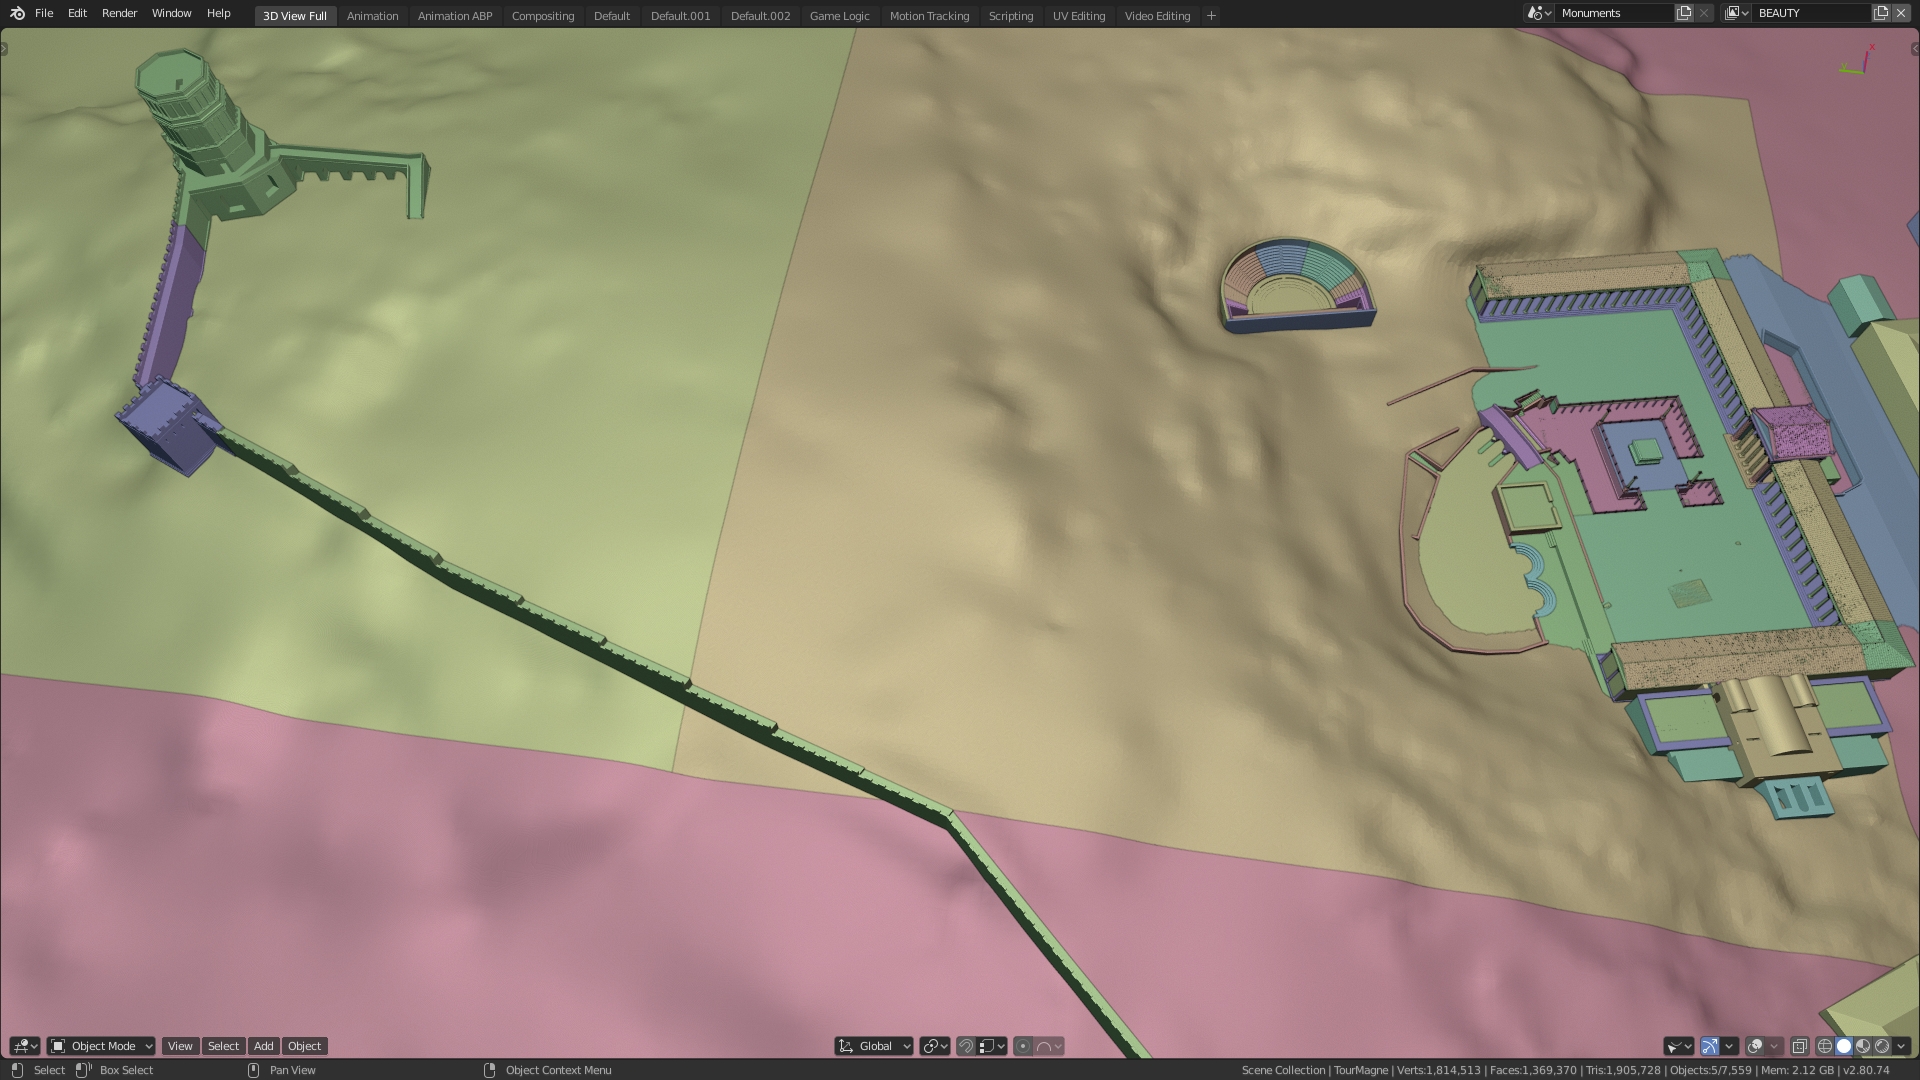Open the editor type selector icon
1920x1080 pixels.
point(24,1046)
